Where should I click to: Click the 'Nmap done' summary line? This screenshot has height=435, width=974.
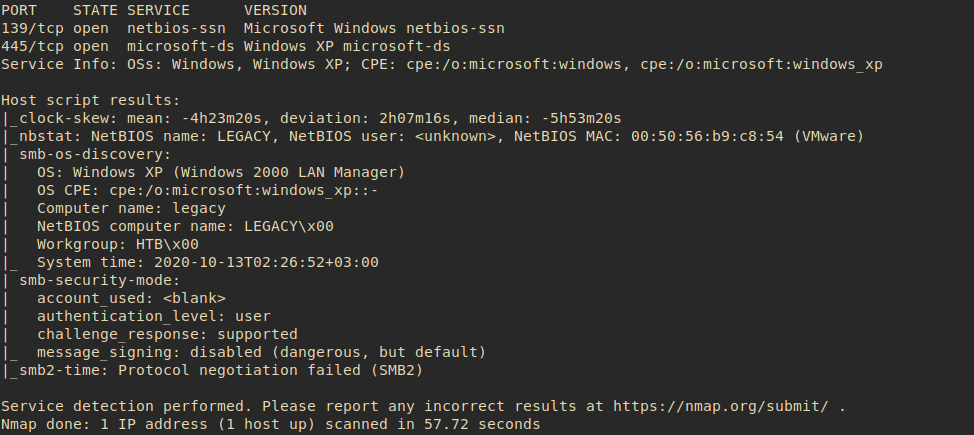(x=270, y=424)
